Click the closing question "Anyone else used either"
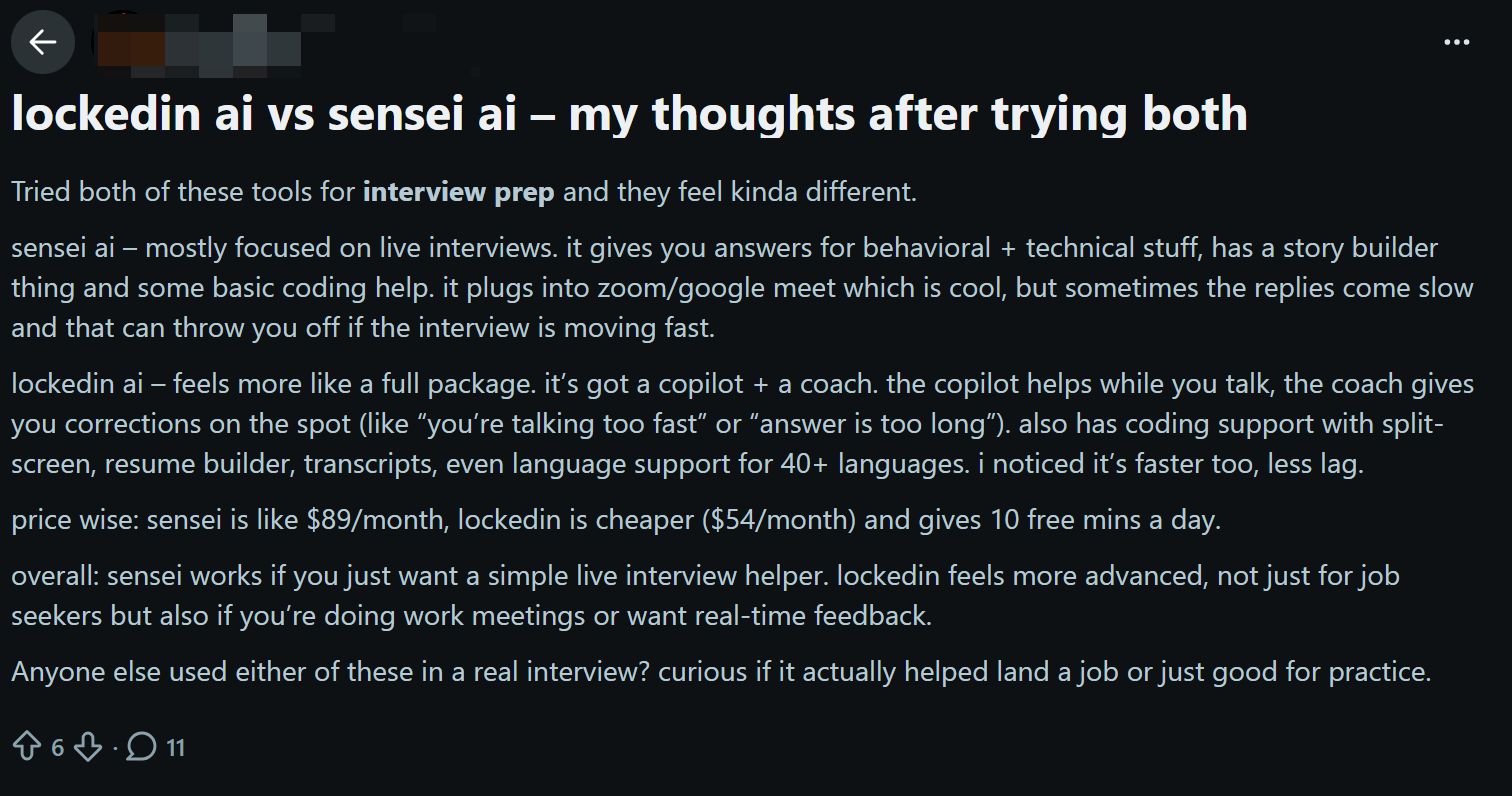The width and height of the screenshot is (1512, 796). click(x=720, y=671)
